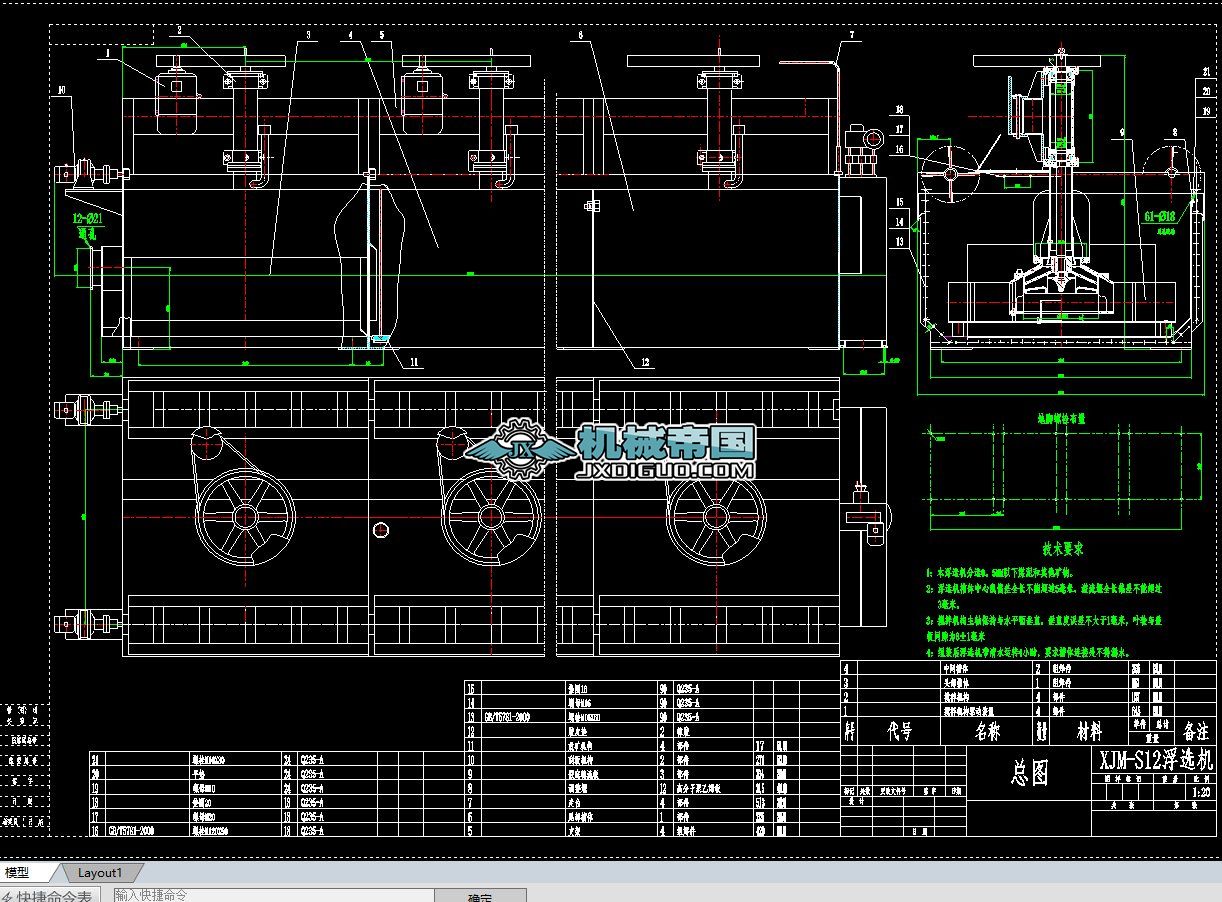This screenshot has width=1222, height=902.
Task: Select the leftmost spoked pulley wheel
Action: 245,517
